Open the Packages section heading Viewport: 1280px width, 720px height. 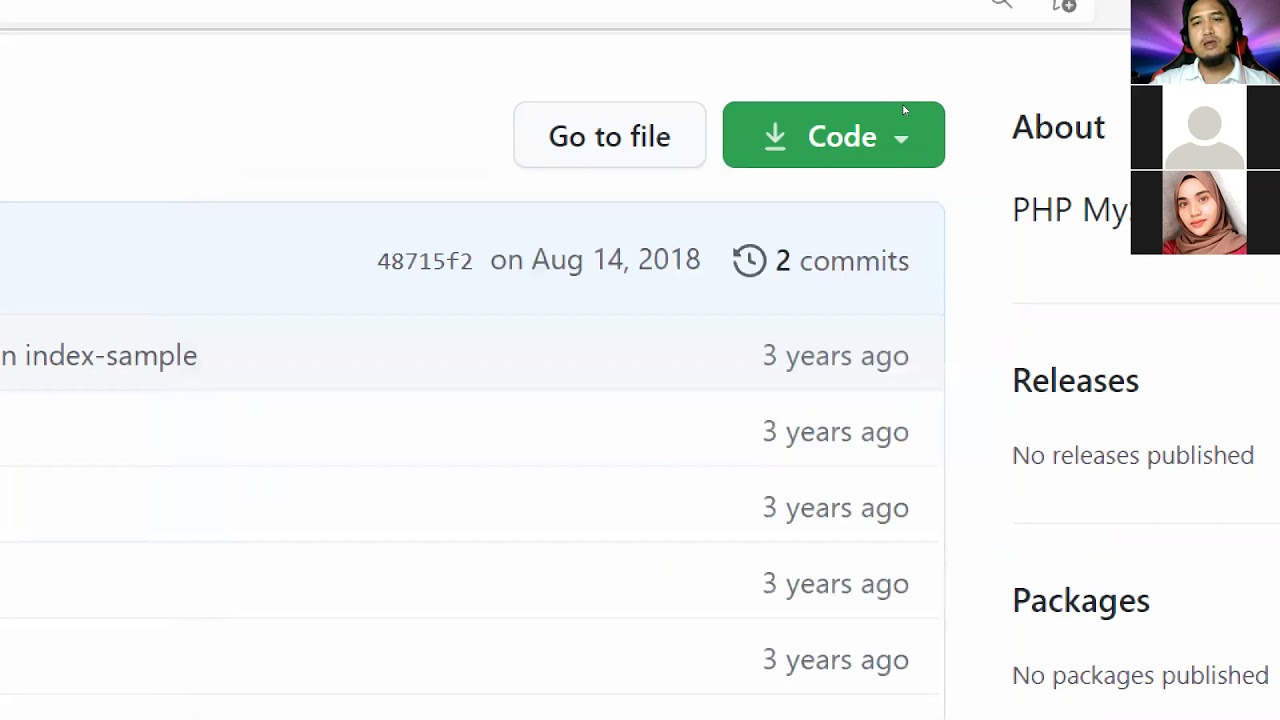[1080, 601]
